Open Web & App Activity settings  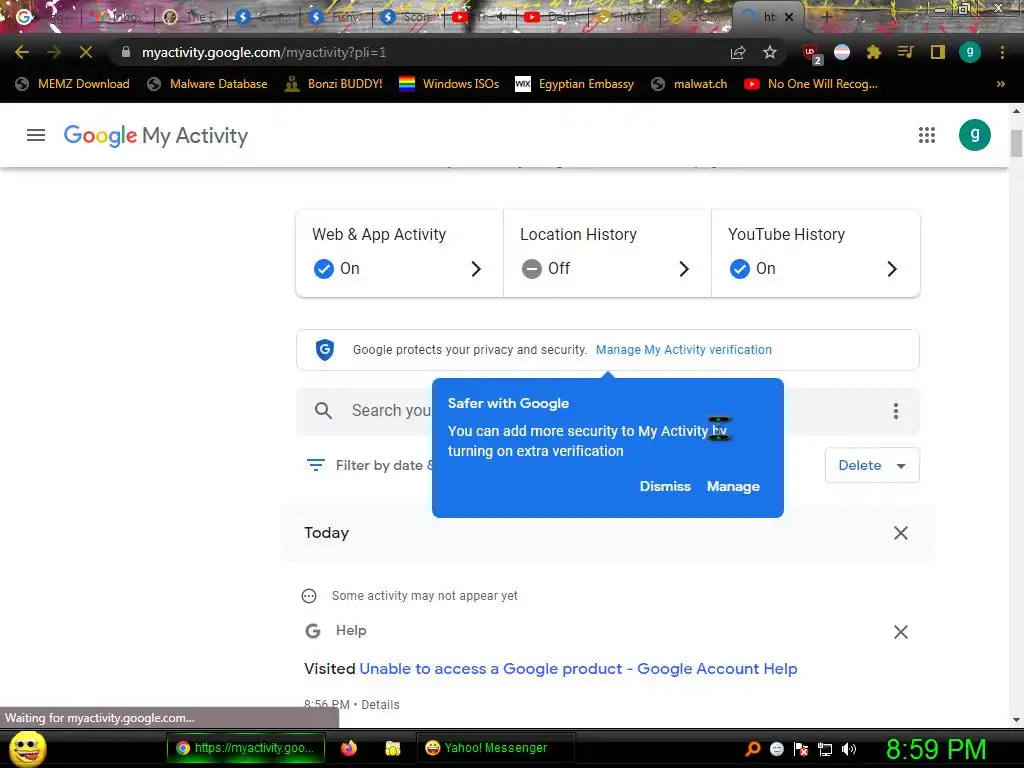tap(399, 253)
